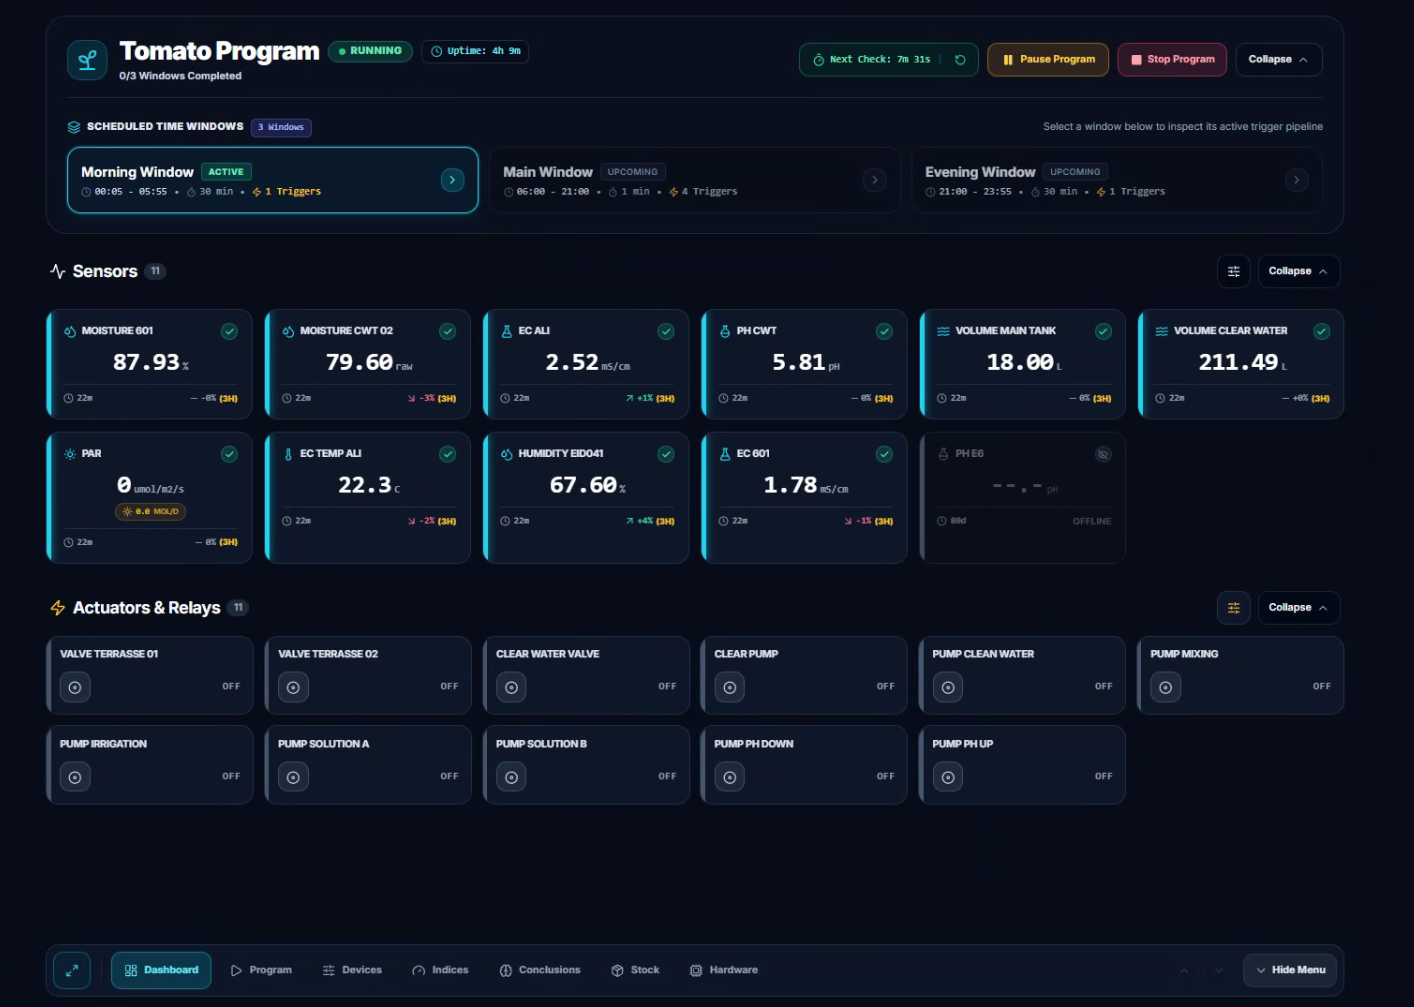This screenshot has height=1007, width=1414.
Task: Refresh the next check timer
Action: [x=960, y=60]
